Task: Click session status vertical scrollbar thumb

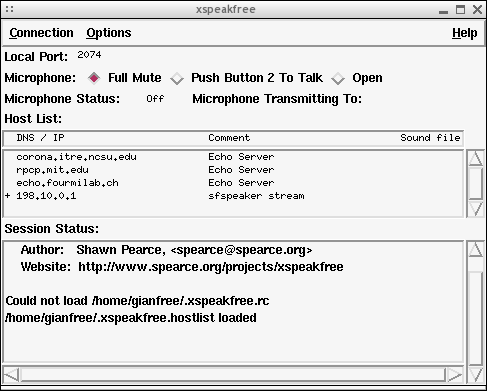Action: click(475, 318)
